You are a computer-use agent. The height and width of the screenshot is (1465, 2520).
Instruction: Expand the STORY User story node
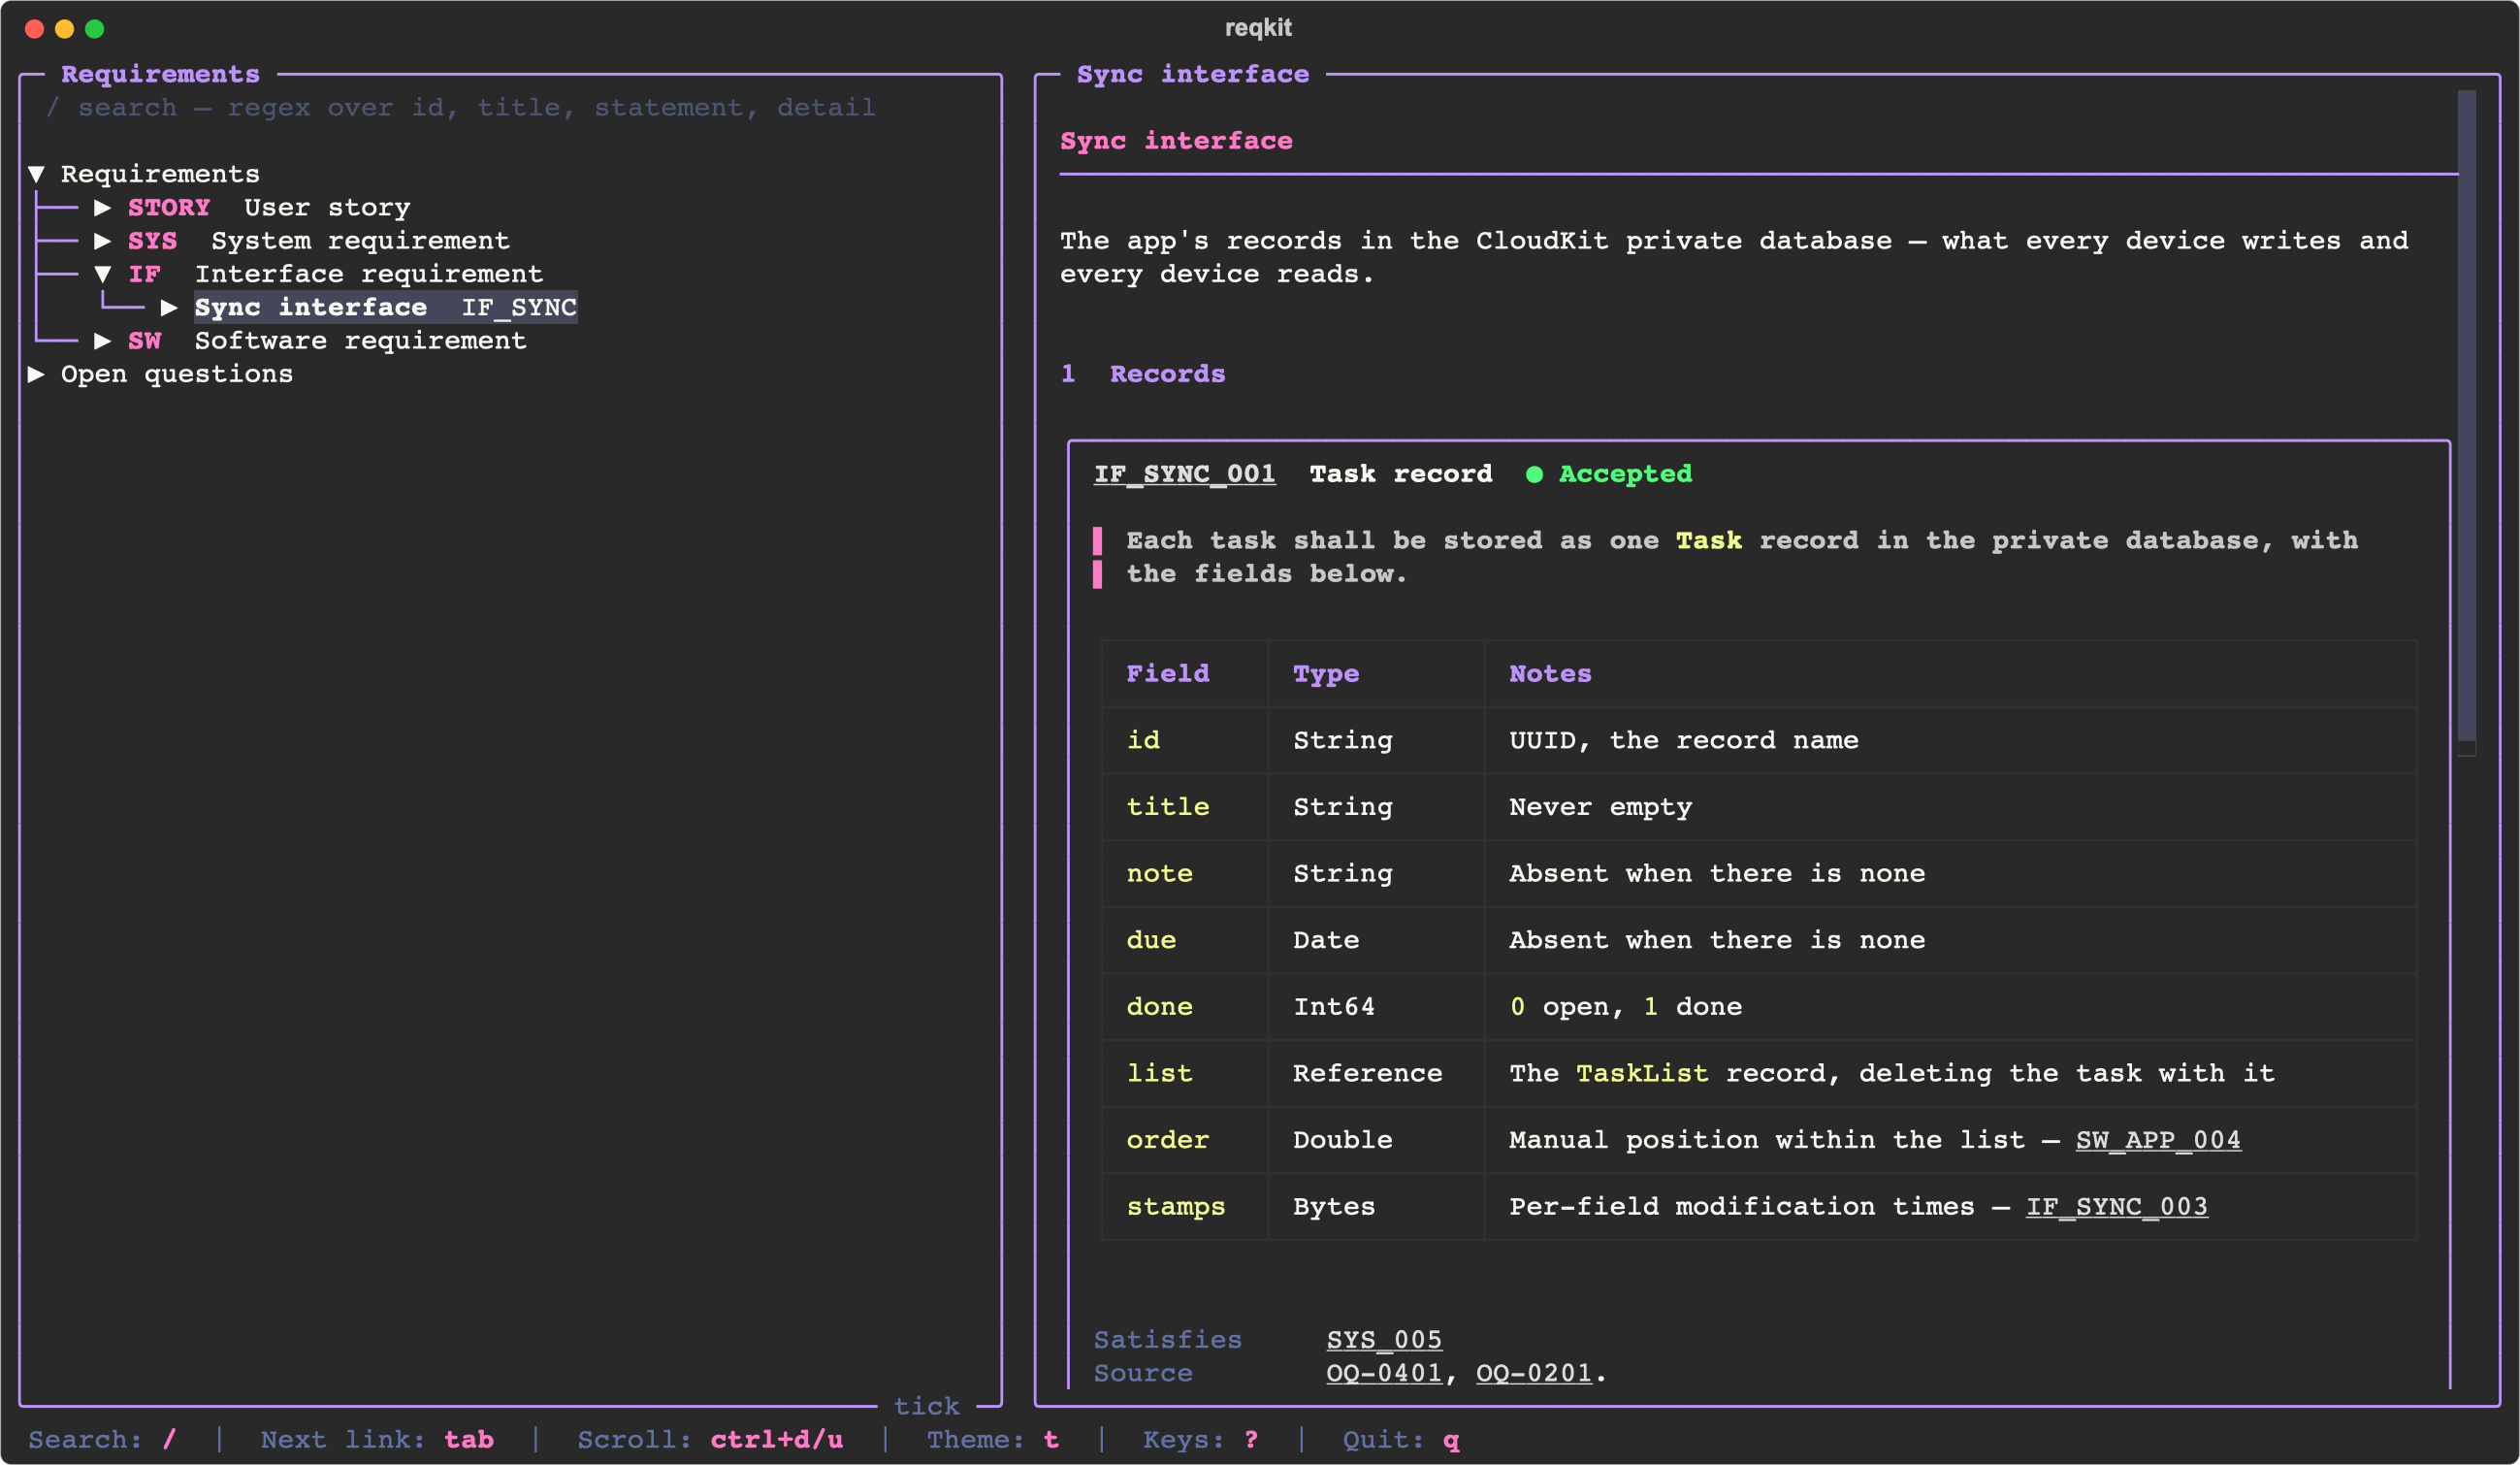point(102,207)
